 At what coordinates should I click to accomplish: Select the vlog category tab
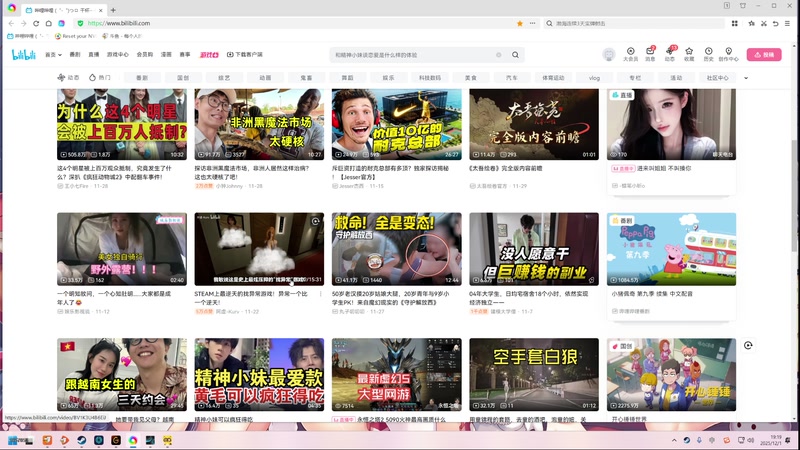coord(594,78)
